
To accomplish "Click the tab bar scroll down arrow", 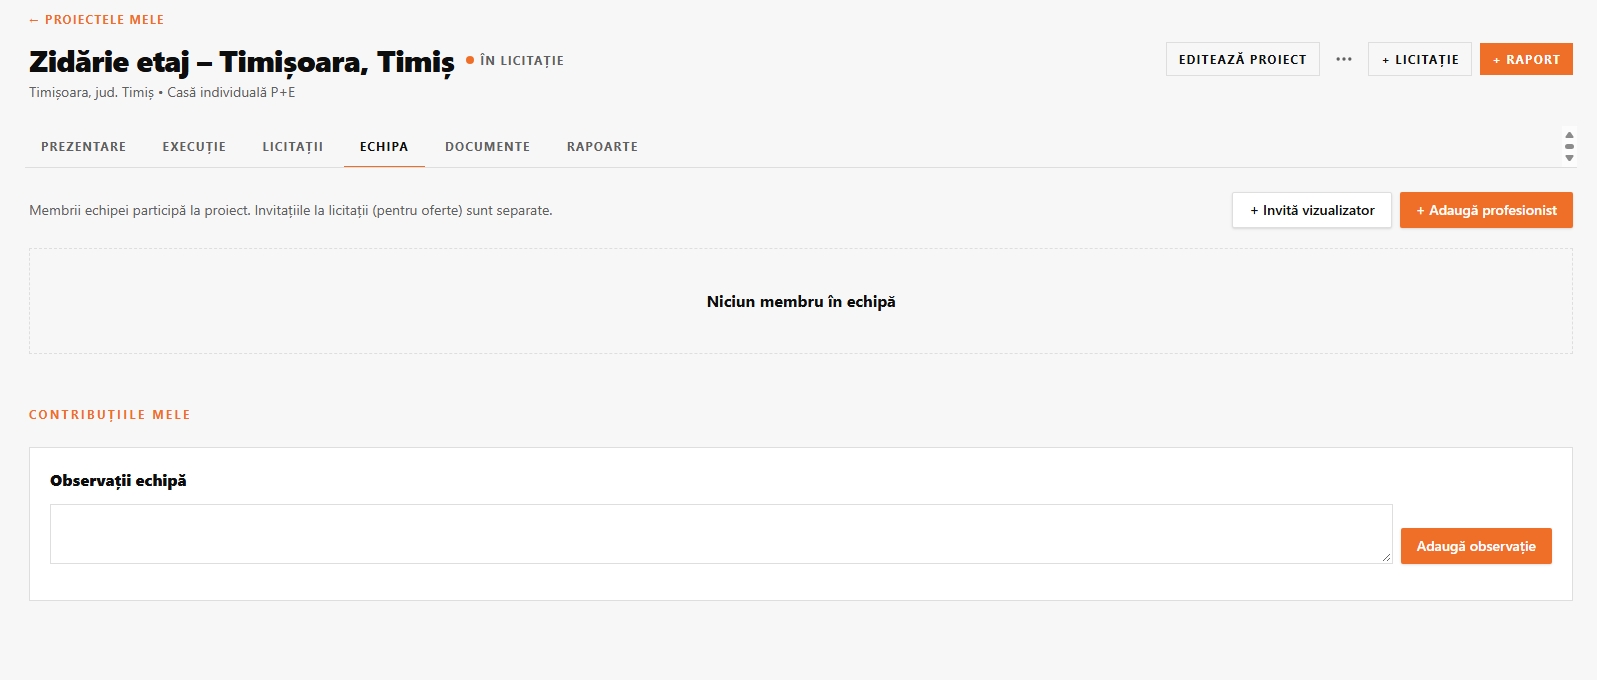I will pos(1569,158).
